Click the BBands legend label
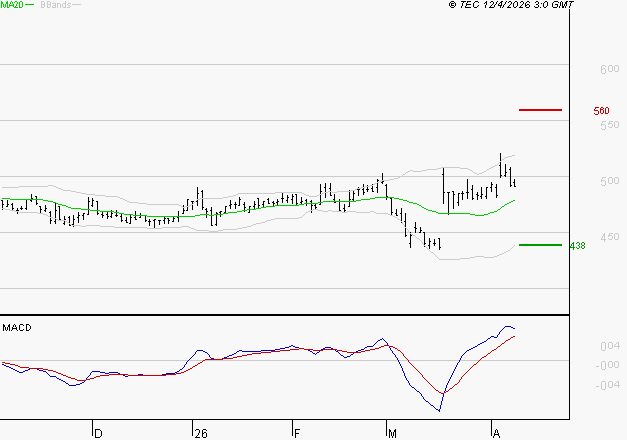The height and width of the screenshot is (440, 627). pyautogui.click(x=54, y=5)
